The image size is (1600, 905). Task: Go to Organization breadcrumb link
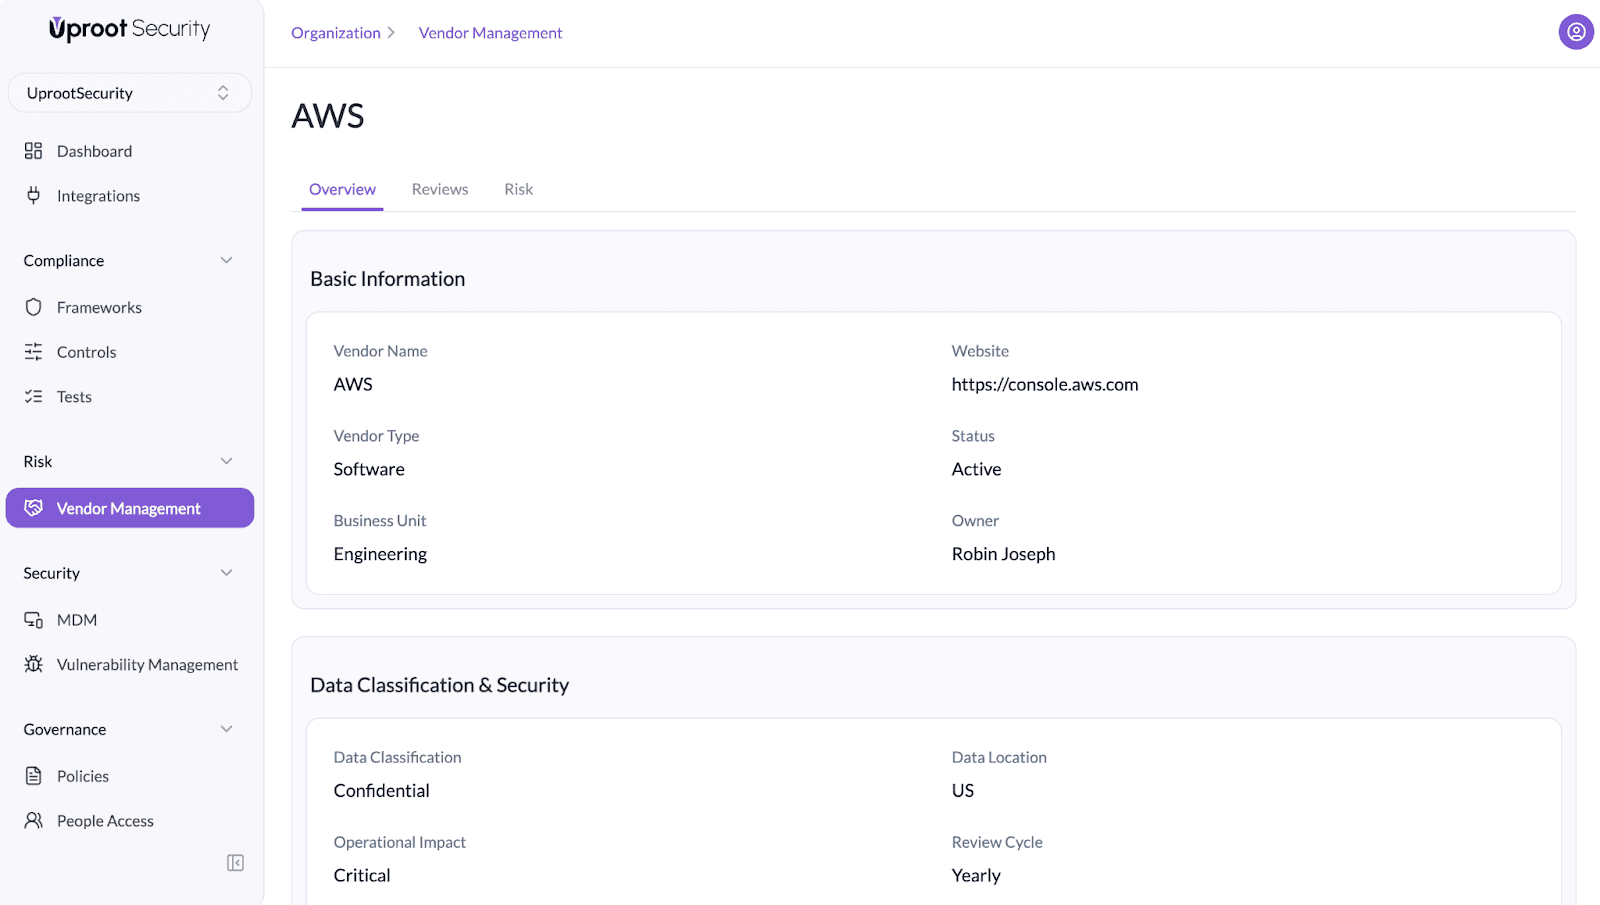(x=335, y=33)
